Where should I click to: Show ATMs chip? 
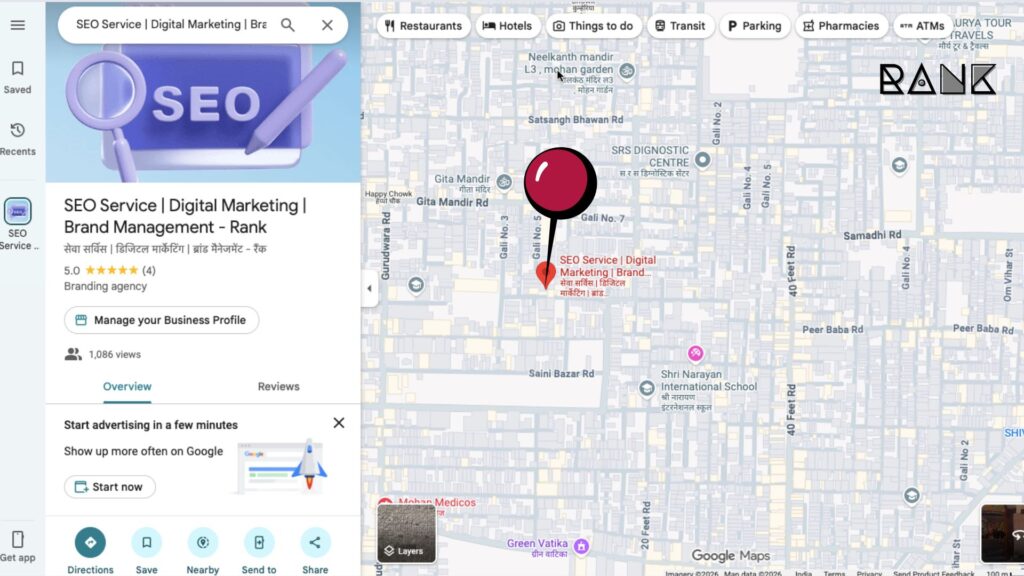tap(922, 26)
